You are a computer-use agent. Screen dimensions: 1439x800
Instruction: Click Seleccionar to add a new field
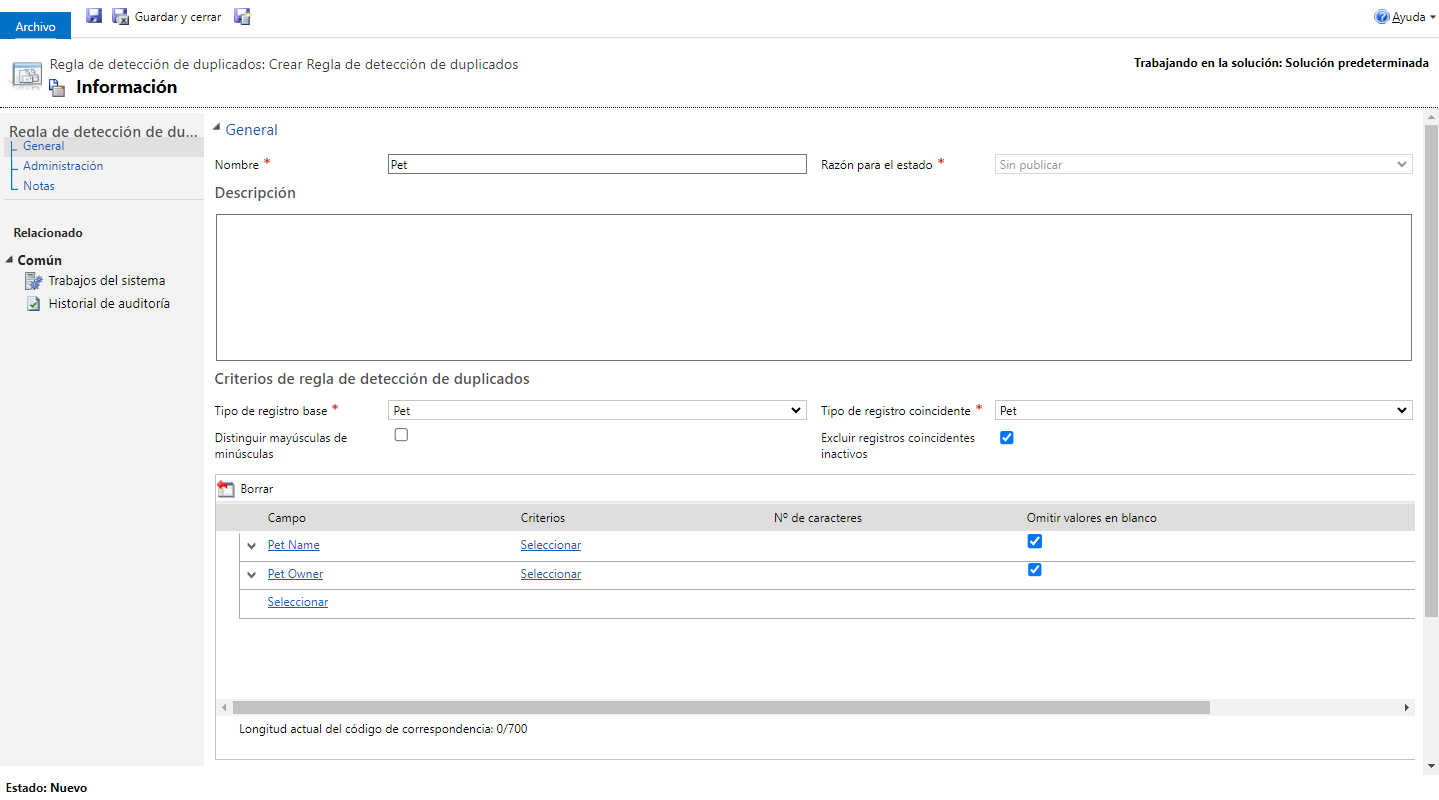pyautogui.click(x=298, y=602)
